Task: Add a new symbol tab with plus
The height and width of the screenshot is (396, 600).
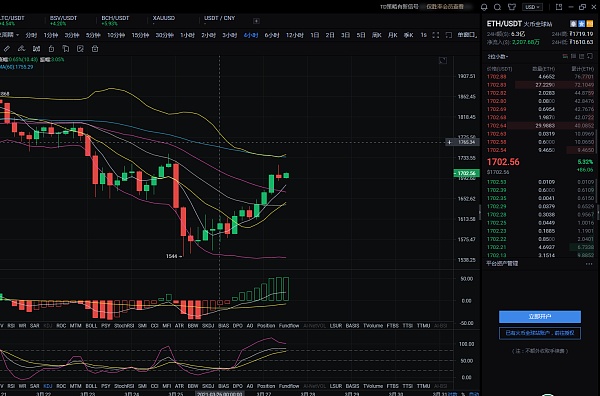Action: coord(256,21)
